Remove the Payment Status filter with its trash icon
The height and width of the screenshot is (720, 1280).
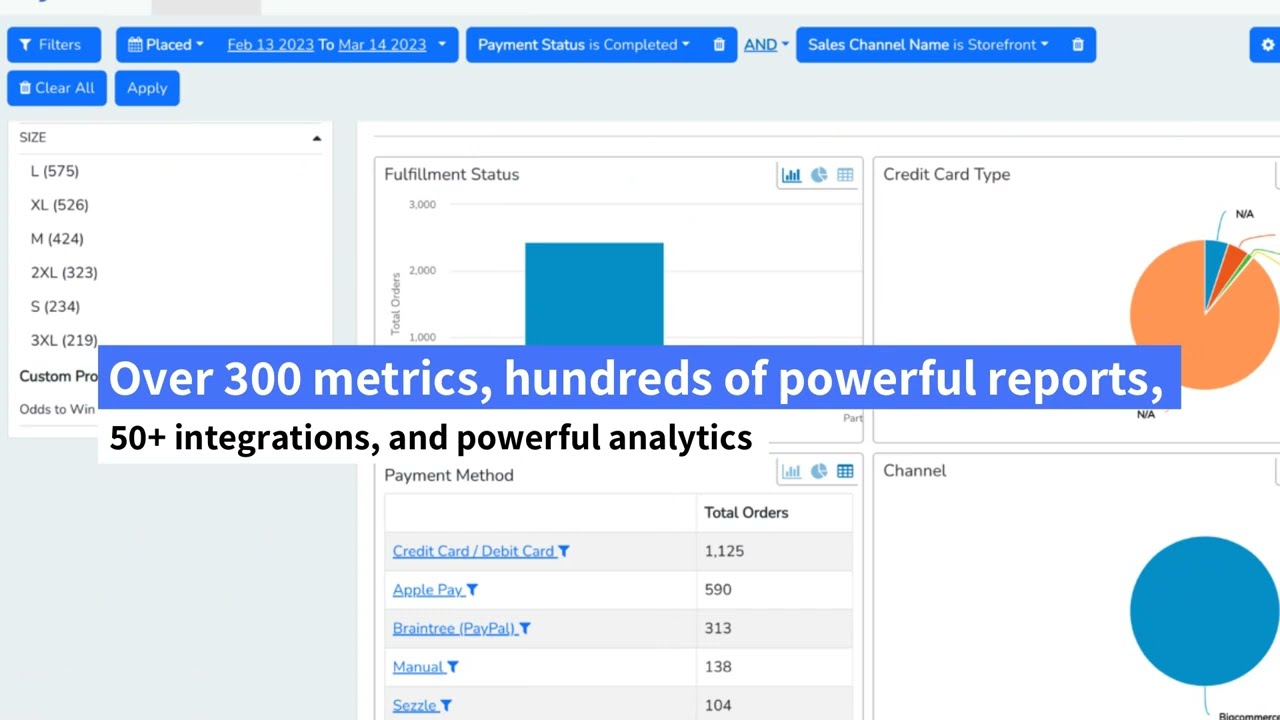pyautogui.click(x=718, y=44)
